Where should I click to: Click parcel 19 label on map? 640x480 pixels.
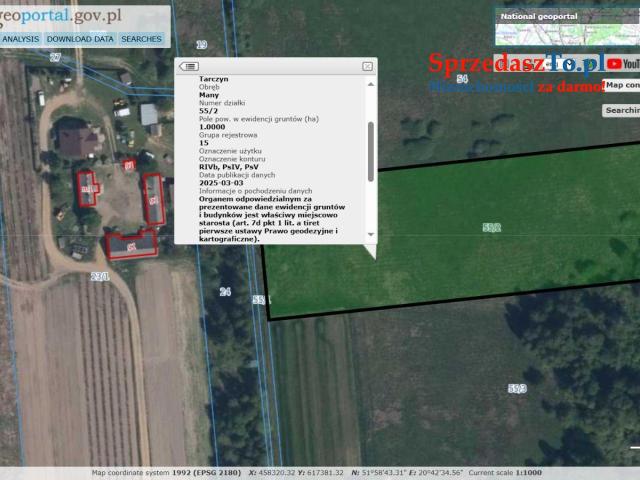point(201,45)
